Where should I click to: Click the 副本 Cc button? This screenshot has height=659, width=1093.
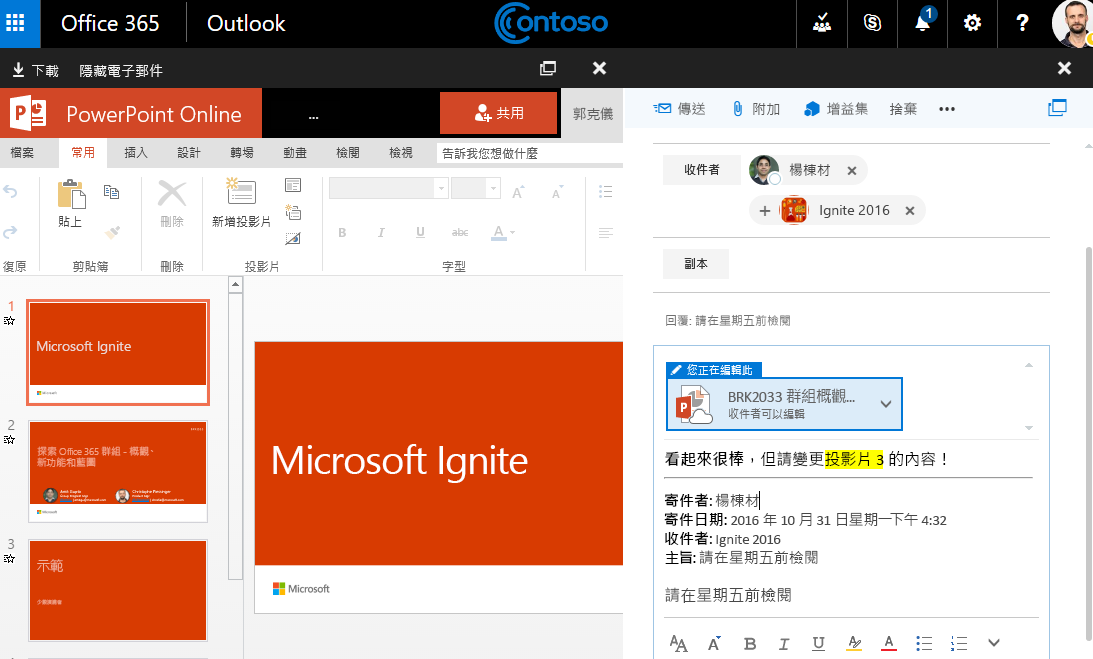[696, 264]
